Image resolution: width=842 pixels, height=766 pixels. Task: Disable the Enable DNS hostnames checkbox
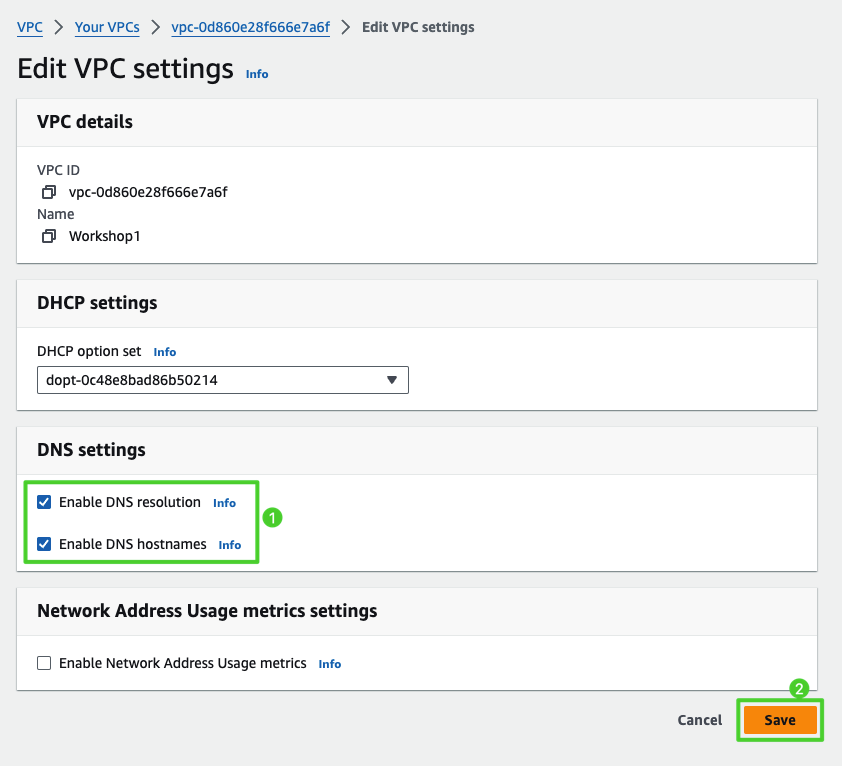tap(44, 544)
